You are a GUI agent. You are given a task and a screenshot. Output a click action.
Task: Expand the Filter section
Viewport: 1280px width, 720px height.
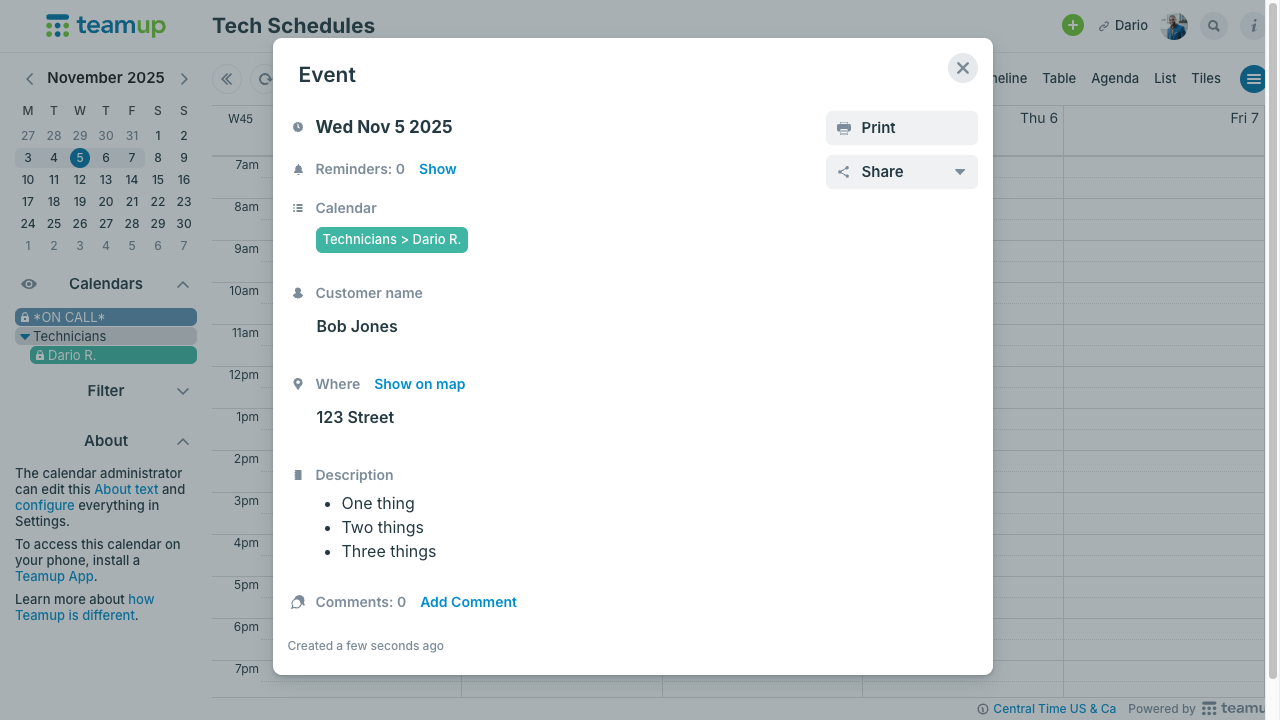click(x=183, y=391)
